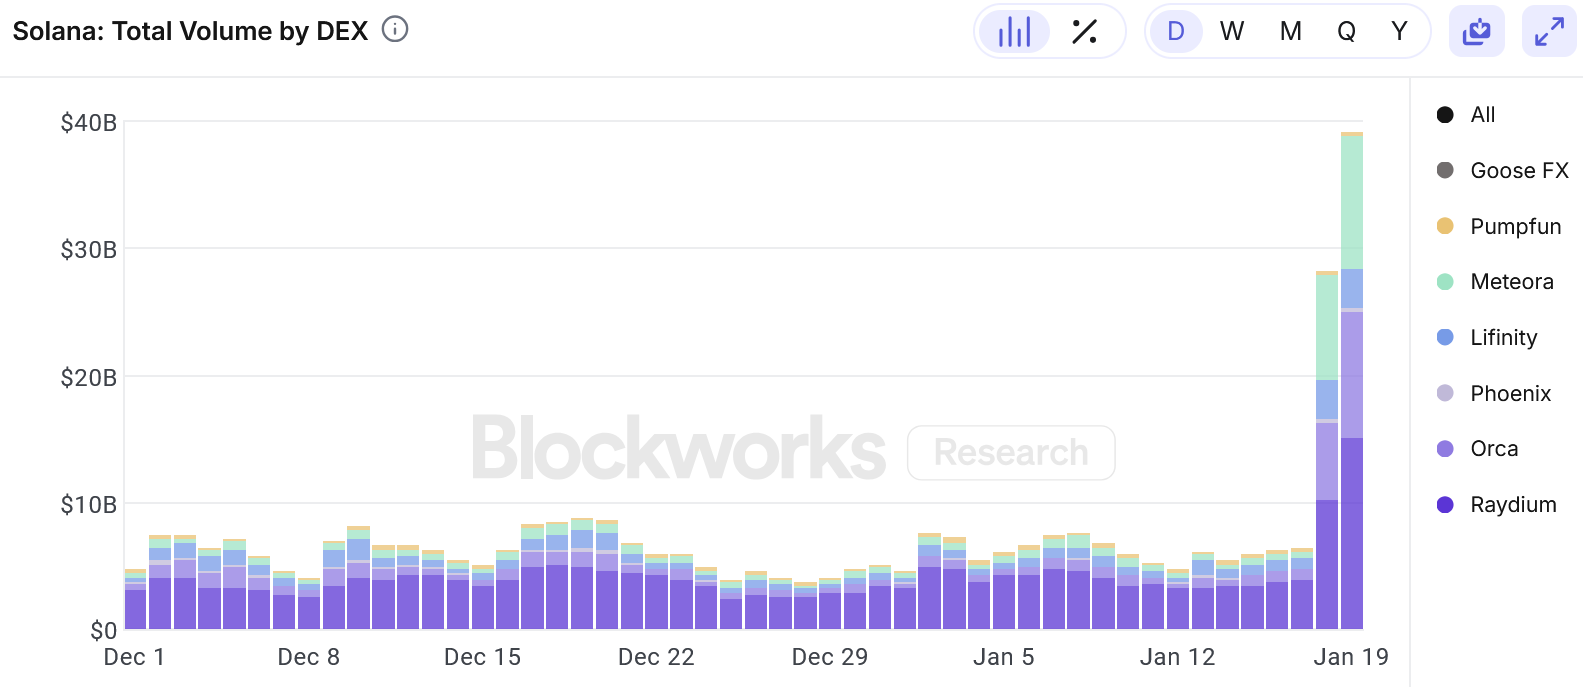Viewport: 1583px width, 687px height.
Task: Click the 'Dec 1' x-axis label
Action: coord(134,657)
